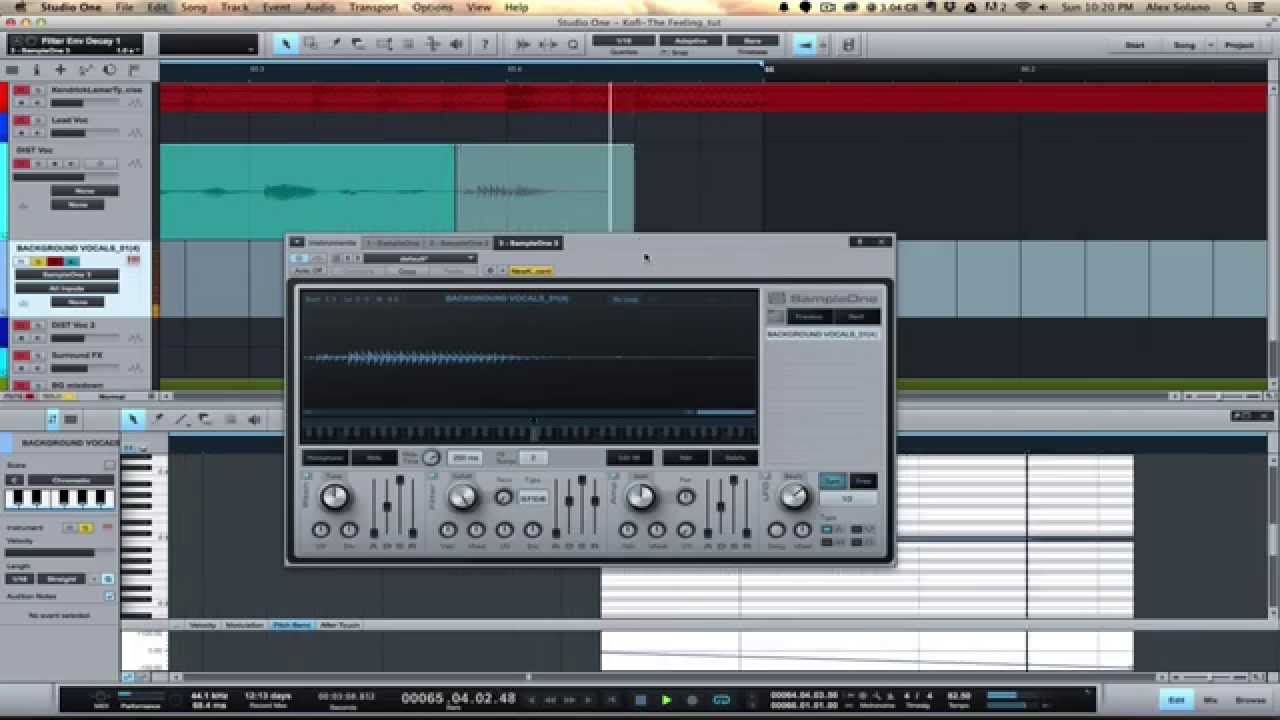Click the SampleOne folder icon beside Previous
The height and width of the screenshot is (720, 1280).
pyautogui.click(x=776, y=316)
